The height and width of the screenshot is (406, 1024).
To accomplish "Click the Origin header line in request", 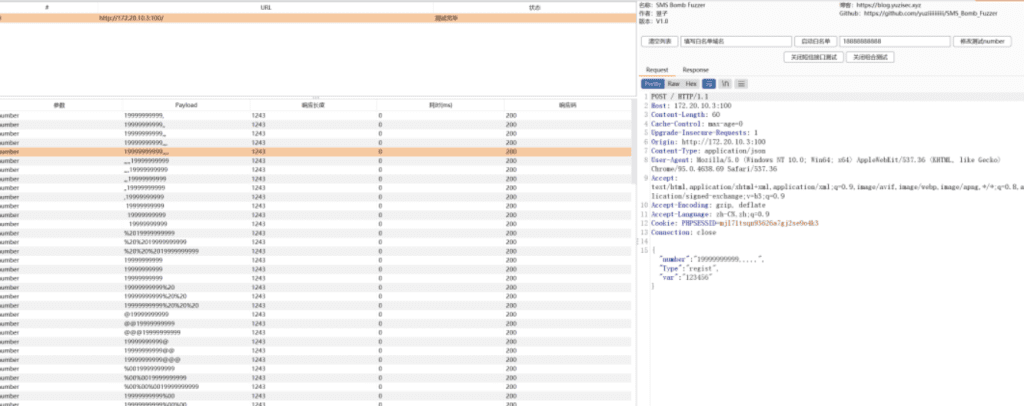I will pos(709,142).
